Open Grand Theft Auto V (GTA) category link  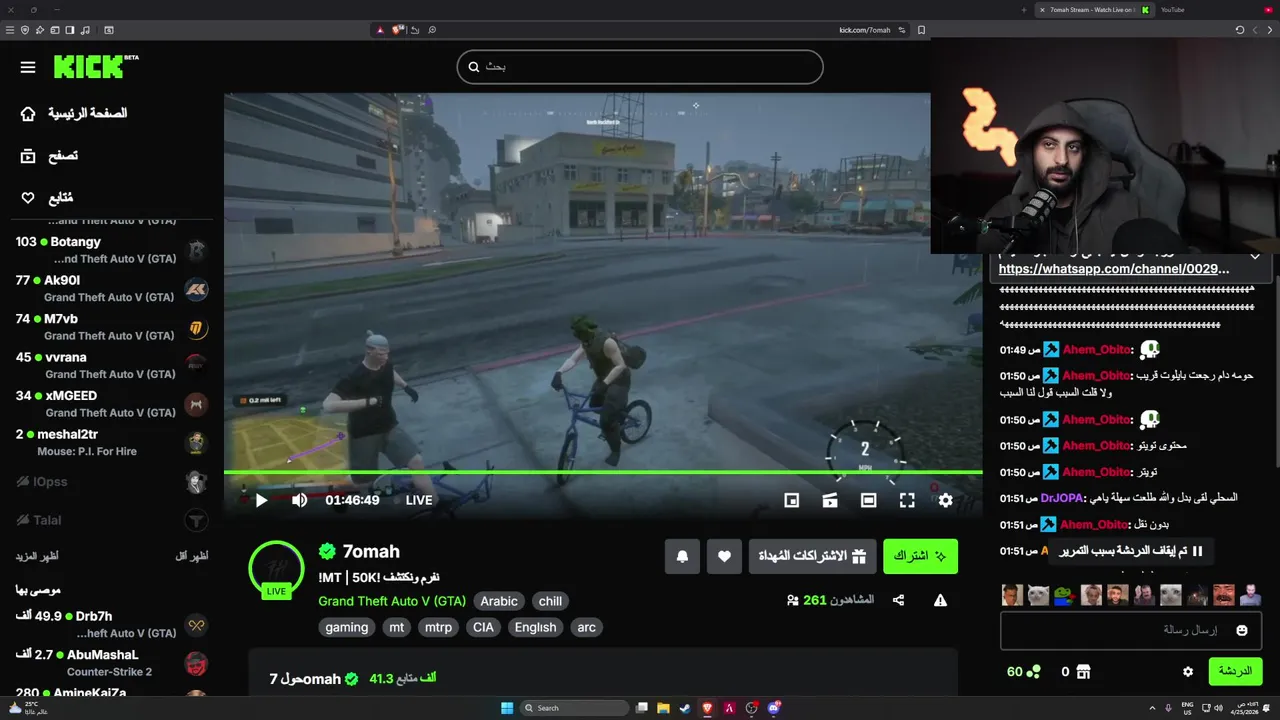[x=392, y=601]
